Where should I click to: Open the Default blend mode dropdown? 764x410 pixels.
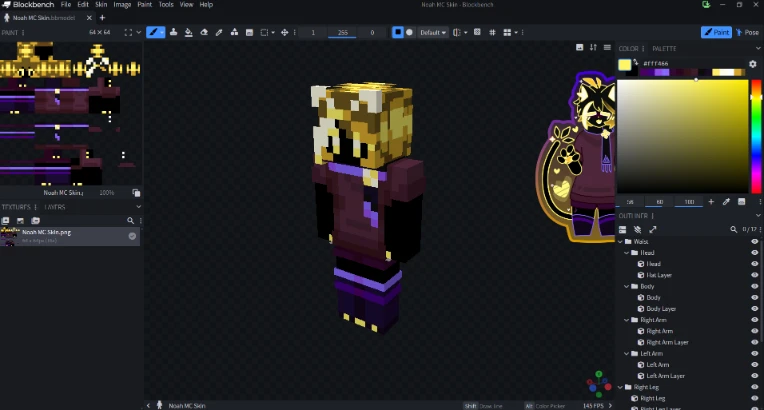pyautogui.click(x=433, y=33)
